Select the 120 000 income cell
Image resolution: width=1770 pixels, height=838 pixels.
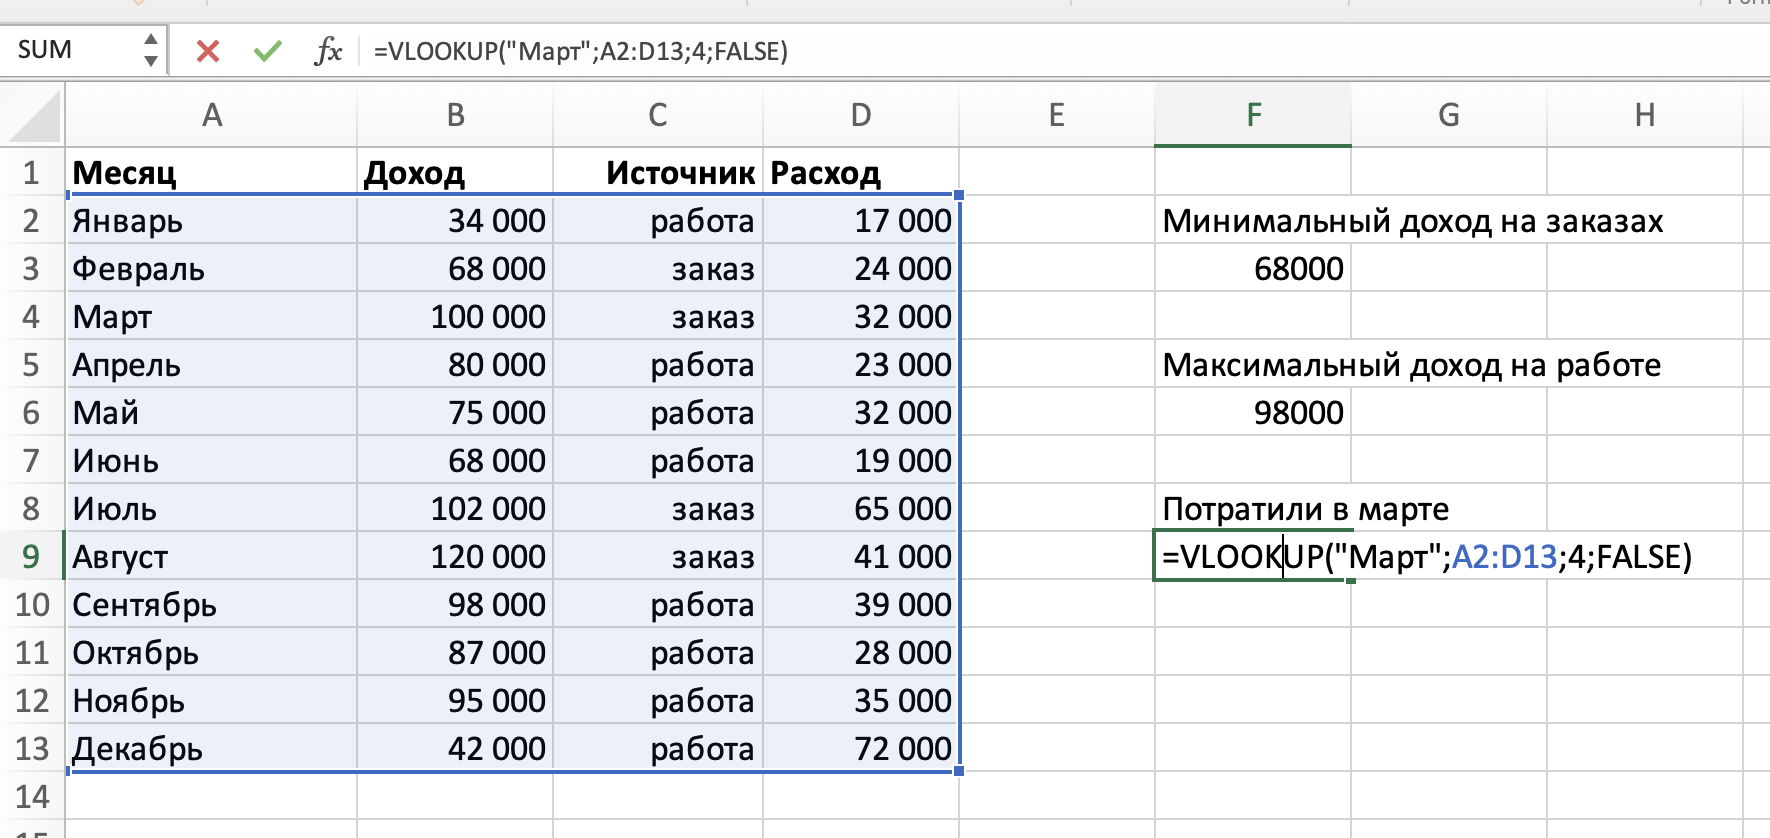point(455,557)
